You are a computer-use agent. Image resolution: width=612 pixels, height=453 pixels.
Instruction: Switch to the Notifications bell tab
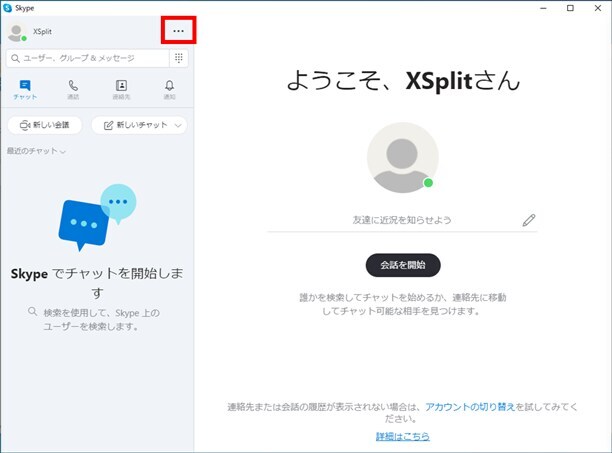[x=169, y=90]
